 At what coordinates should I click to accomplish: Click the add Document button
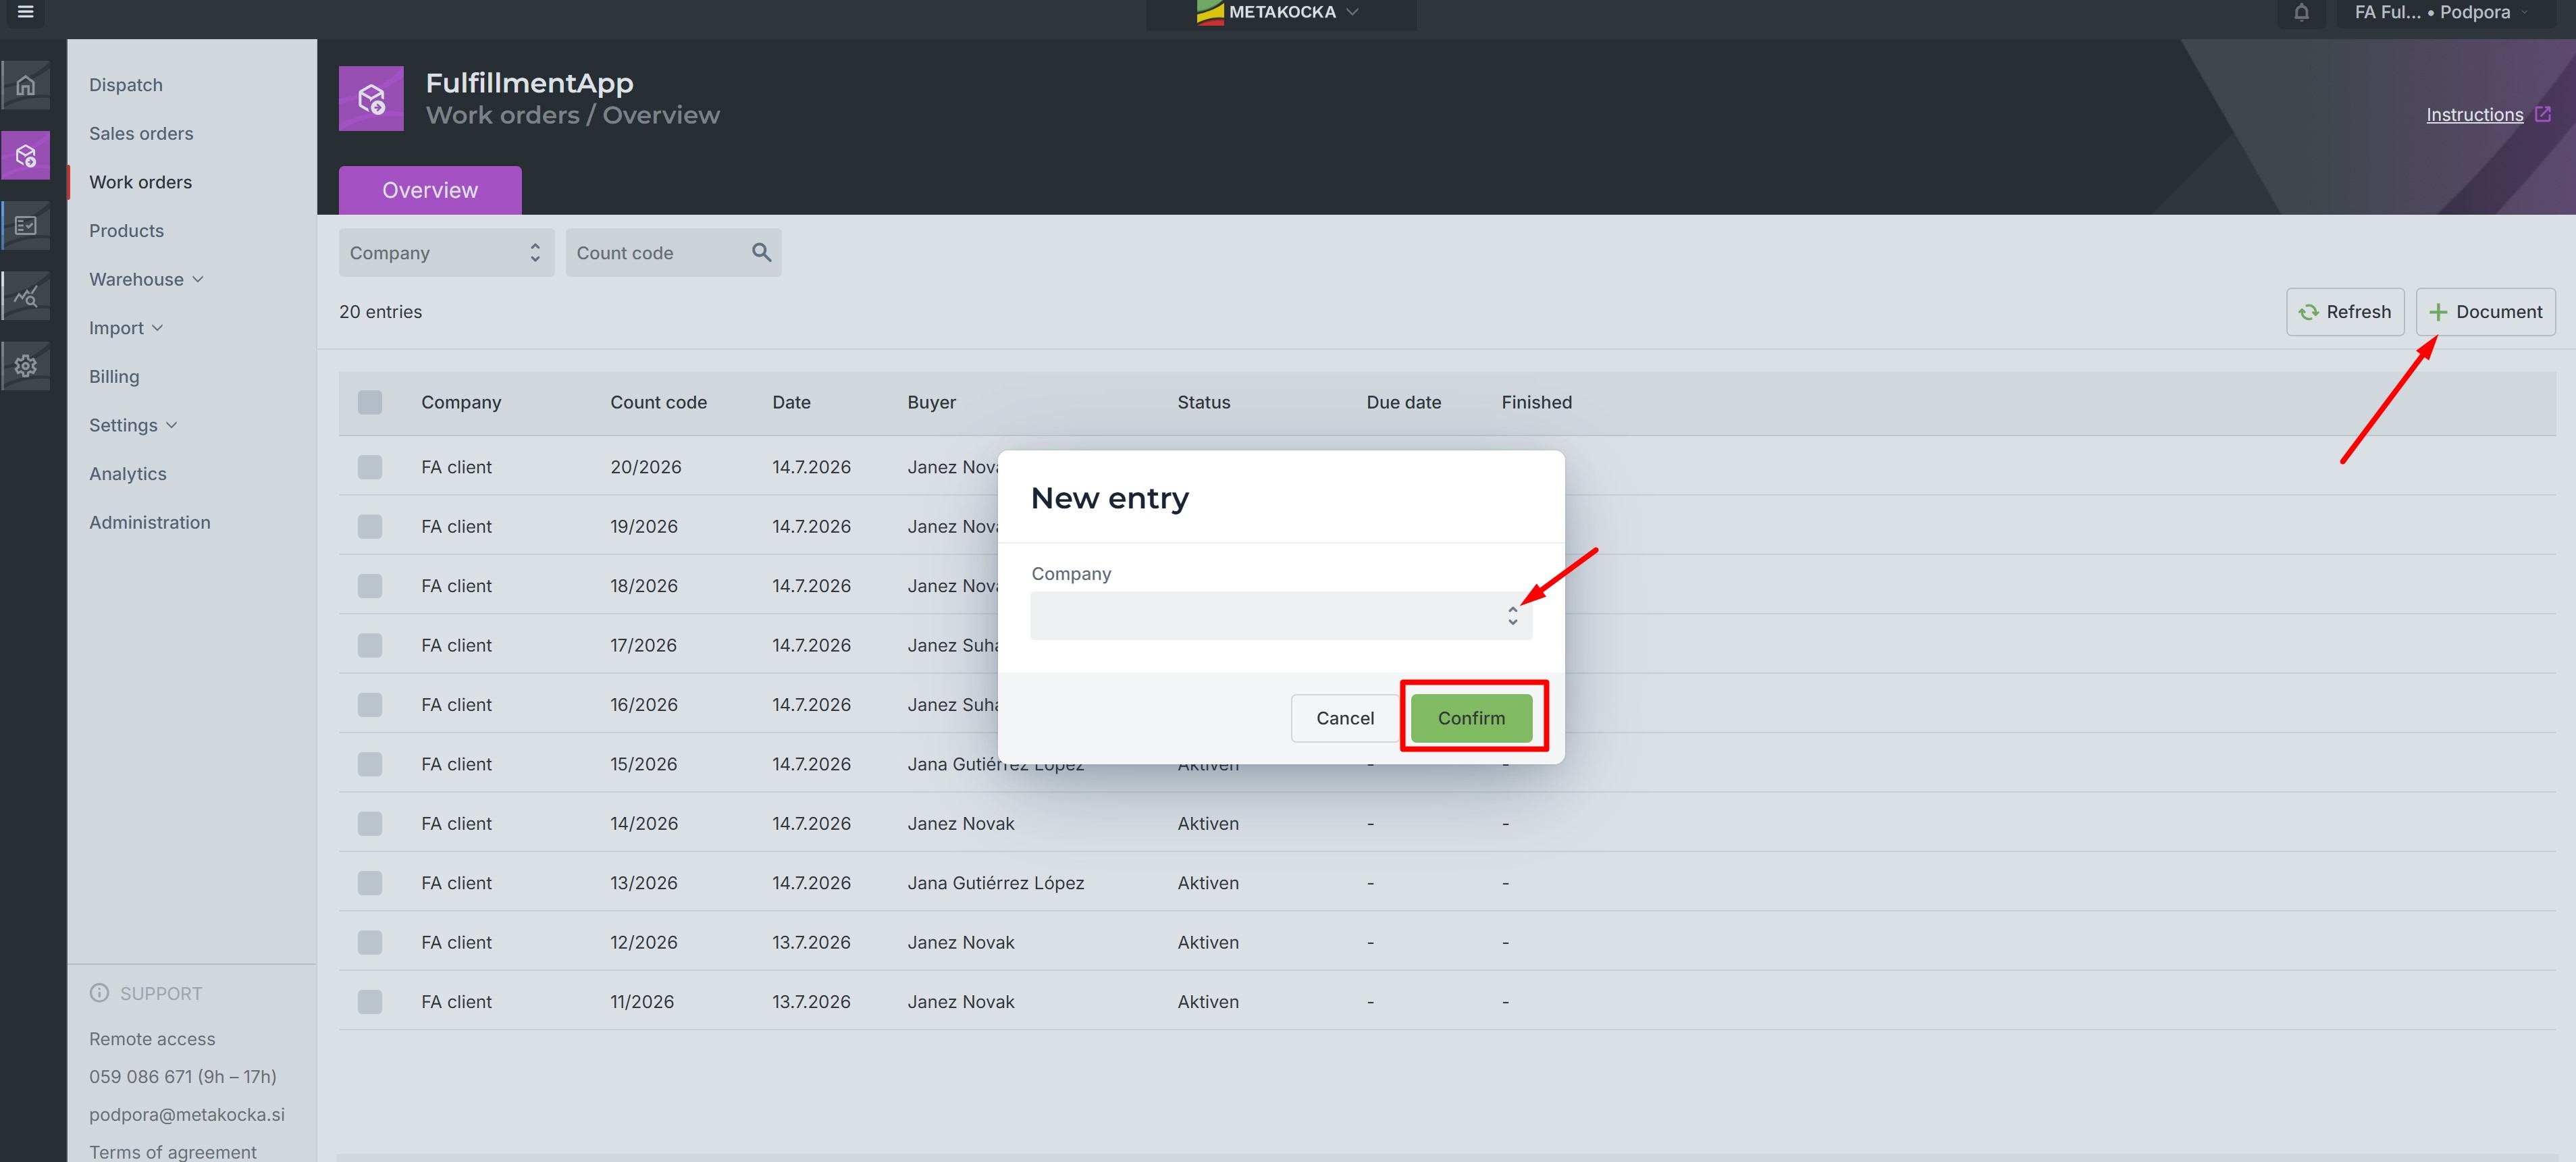click(x=2485, y=312)
